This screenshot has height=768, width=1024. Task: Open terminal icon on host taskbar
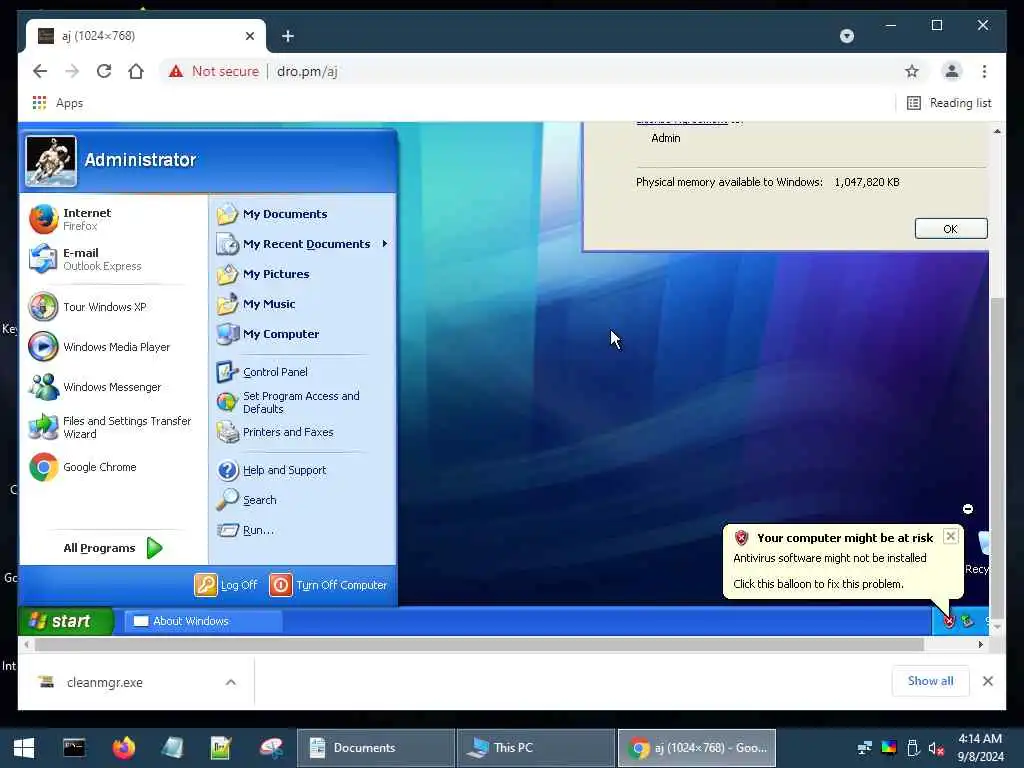(74, 748)
